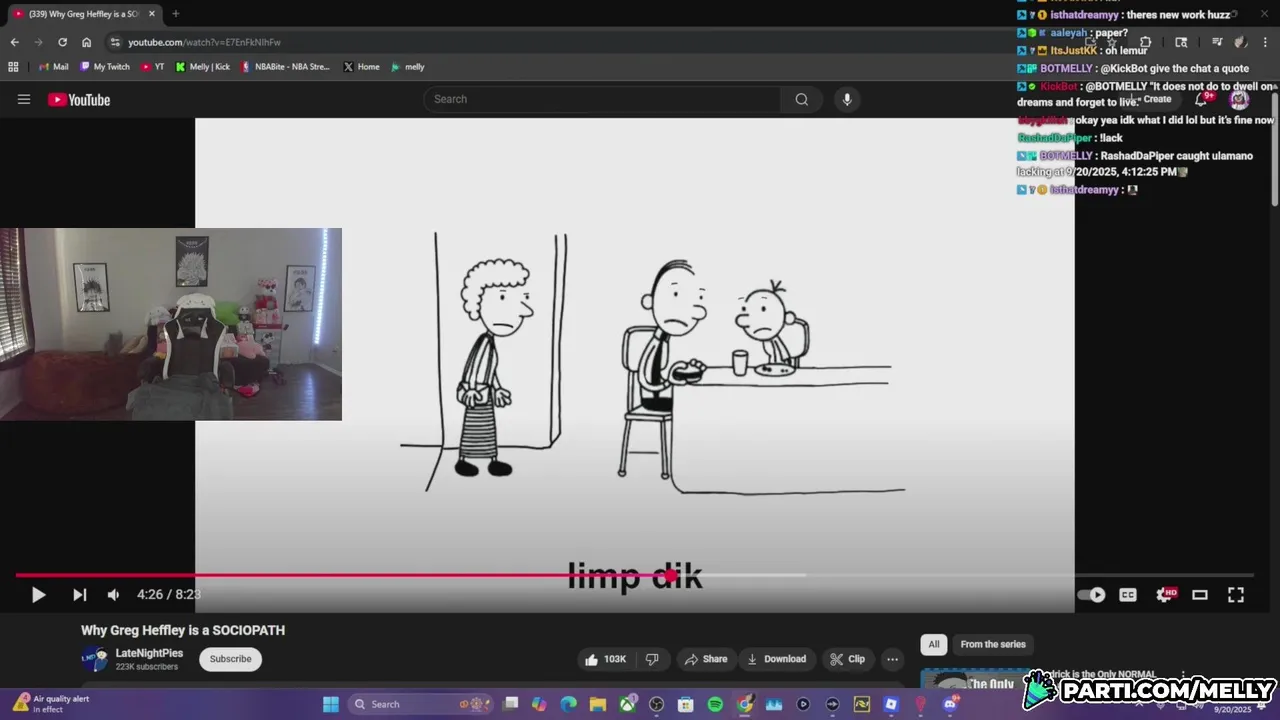
Task: Click the YouTube search magnifier button
Action: click(801, 99)
